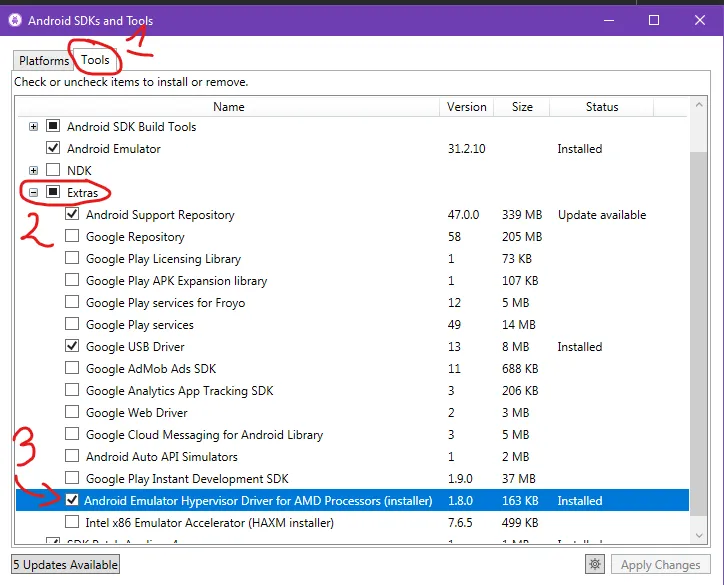Check Google Analytics App Tracking SDK
This screenshot has height=585, width=724.
[x=72, y=390]
